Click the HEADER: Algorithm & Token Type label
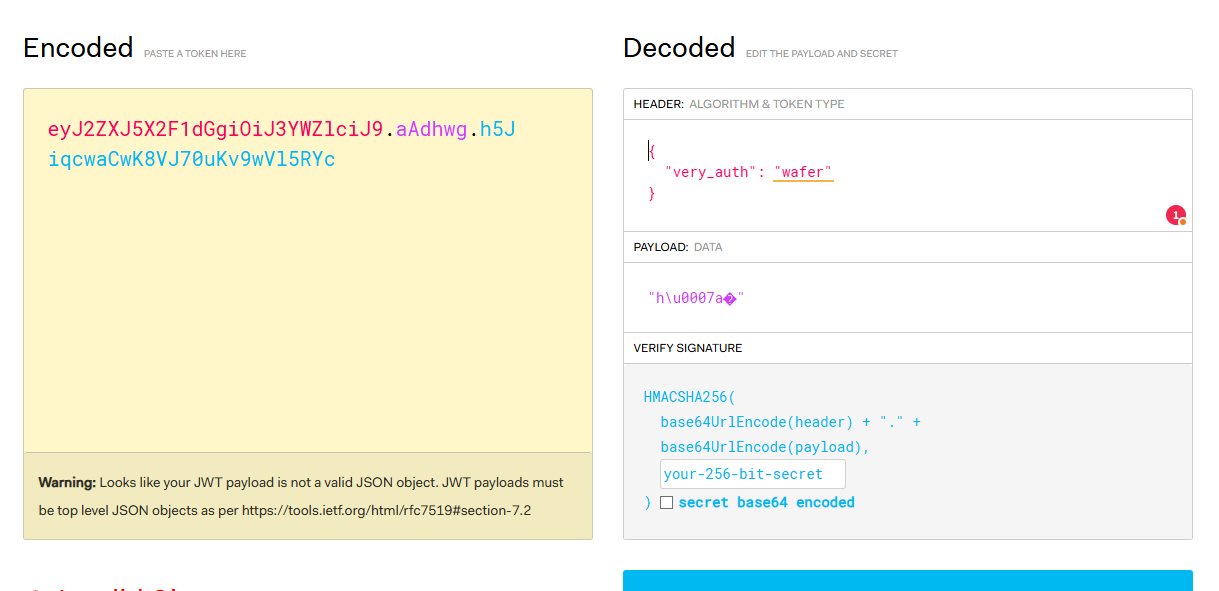1219x591 pixels. 738,104
